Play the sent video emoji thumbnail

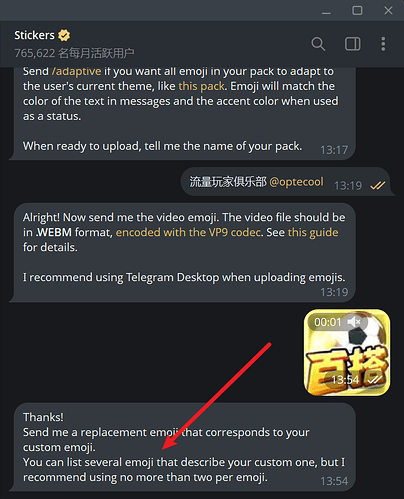347,352
